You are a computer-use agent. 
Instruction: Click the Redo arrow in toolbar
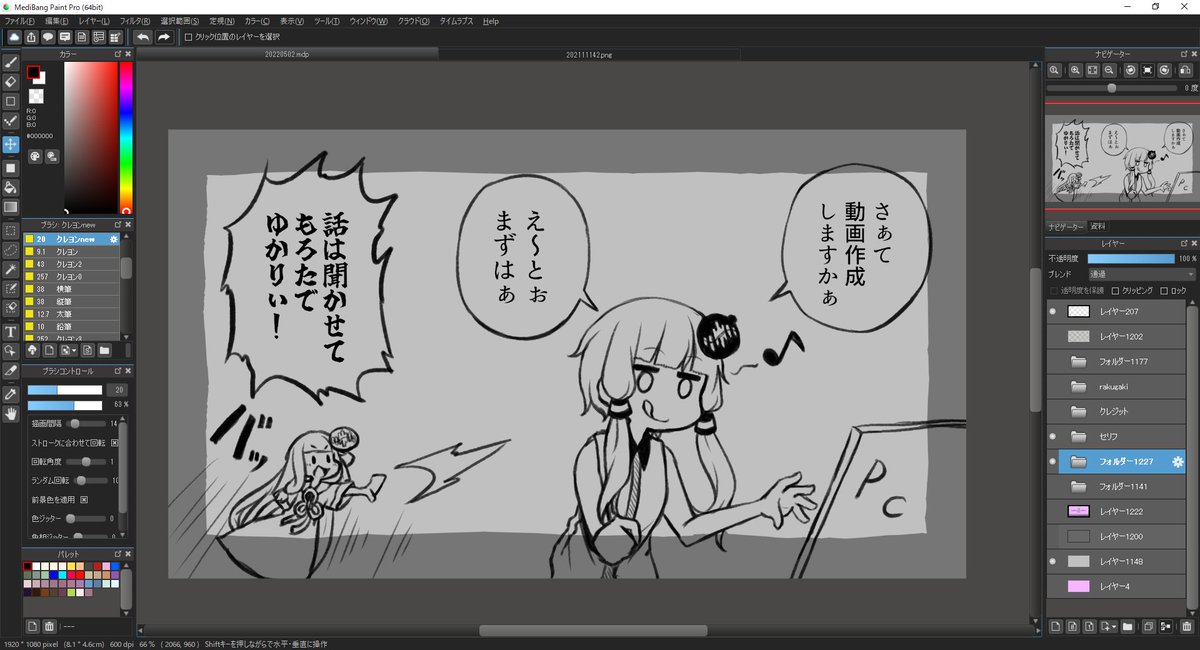[x=164, y=37]
